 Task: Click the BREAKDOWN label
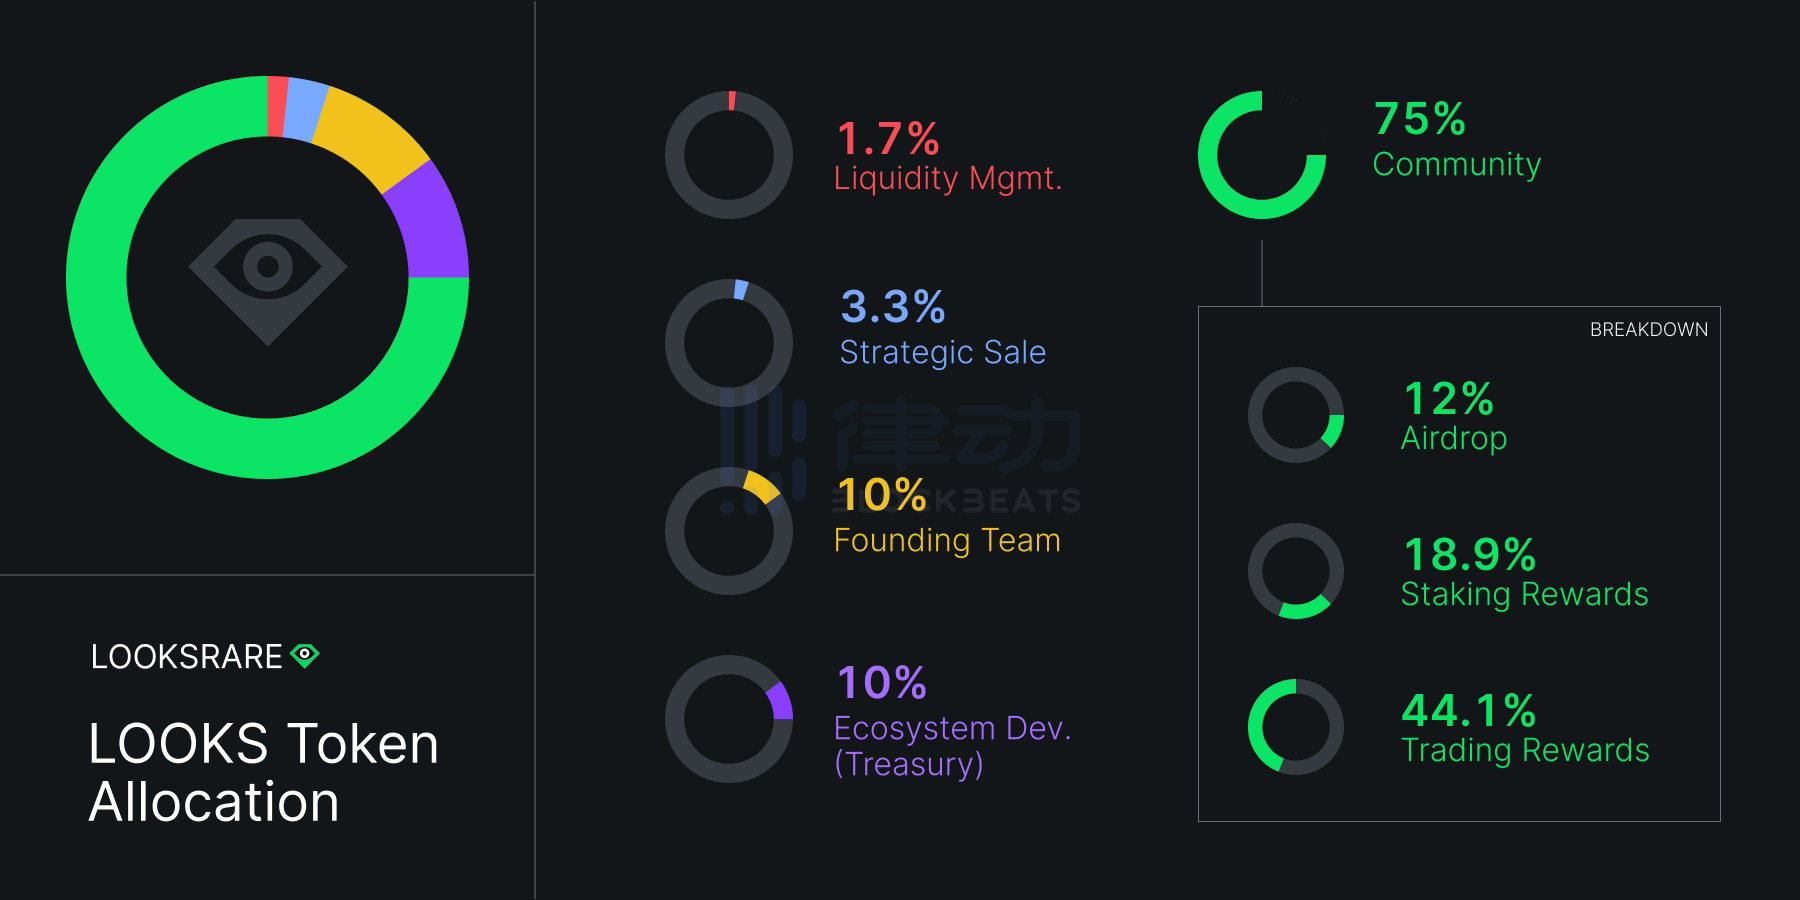1648,330
